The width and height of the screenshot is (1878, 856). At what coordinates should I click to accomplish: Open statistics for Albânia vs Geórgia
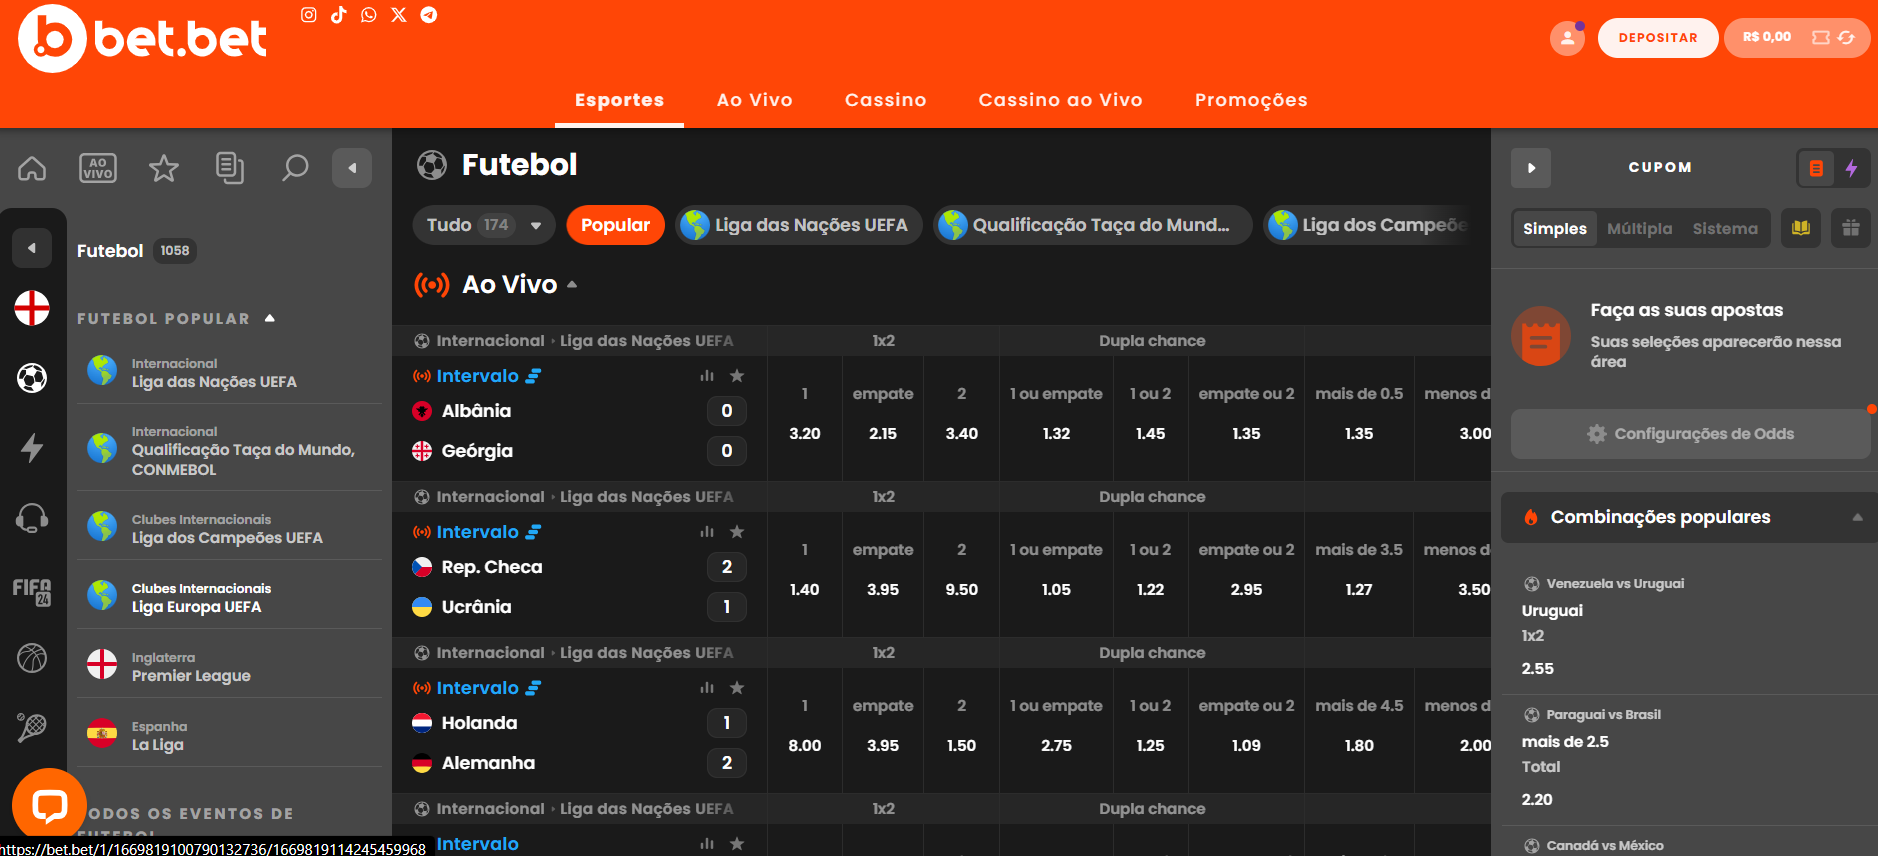[707, 376]
